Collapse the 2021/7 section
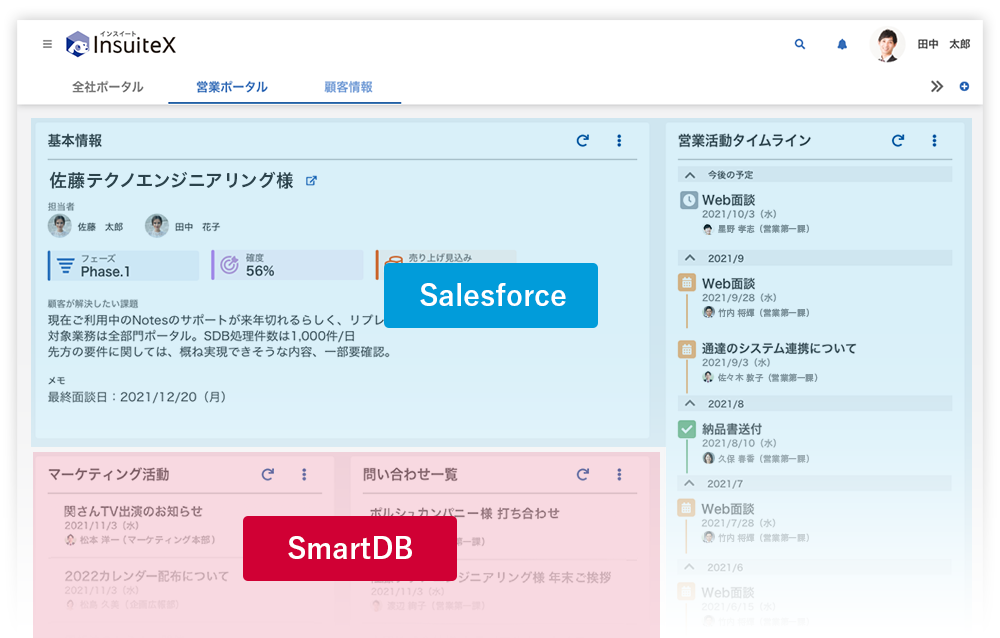1000x638 pixels. (689, 484)
